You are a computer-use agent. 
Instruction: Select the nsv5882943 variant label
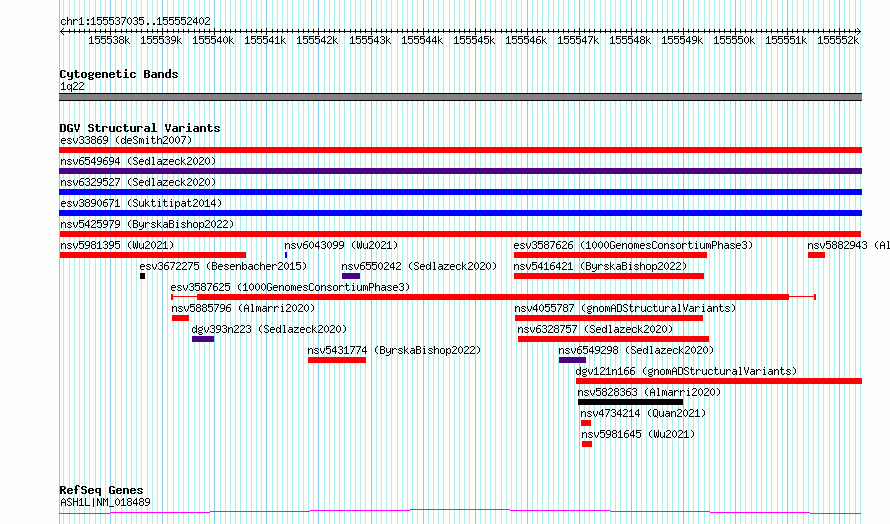point(849,245)
